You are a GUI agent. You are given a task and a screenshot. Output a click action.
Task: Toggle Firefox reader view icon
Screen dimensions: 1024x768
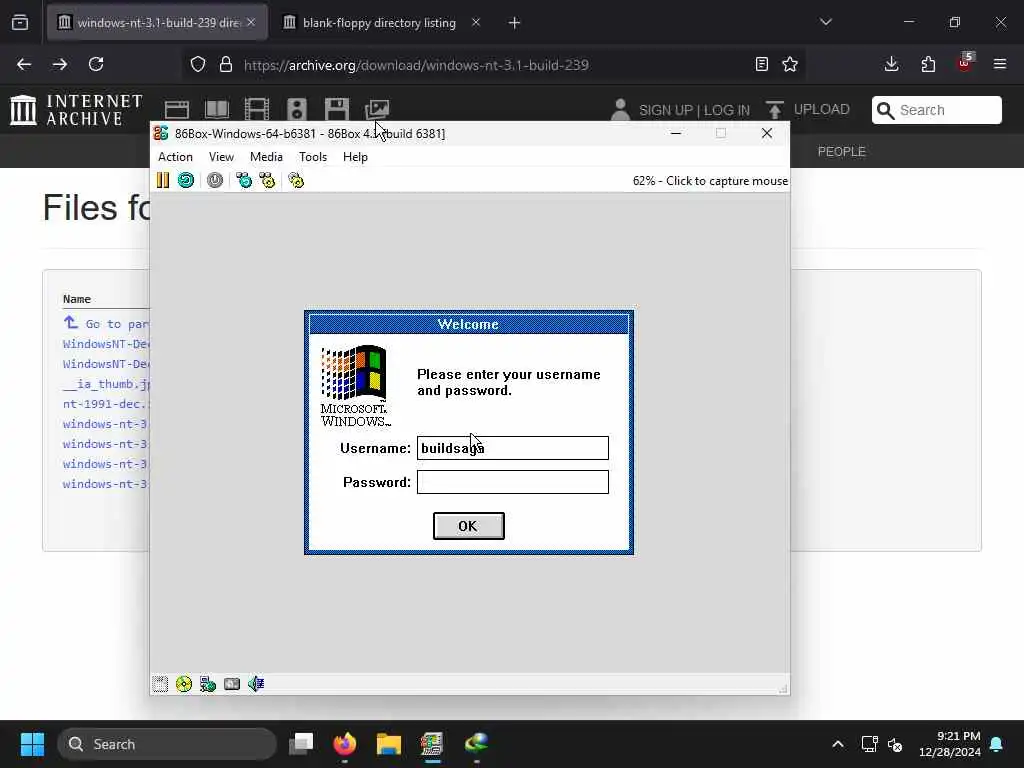tap(761, 64)
